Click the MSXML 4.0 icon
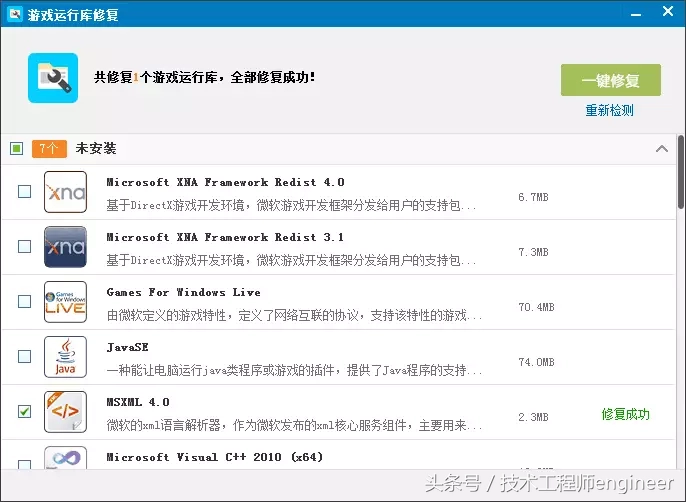 tap(65, 412)
